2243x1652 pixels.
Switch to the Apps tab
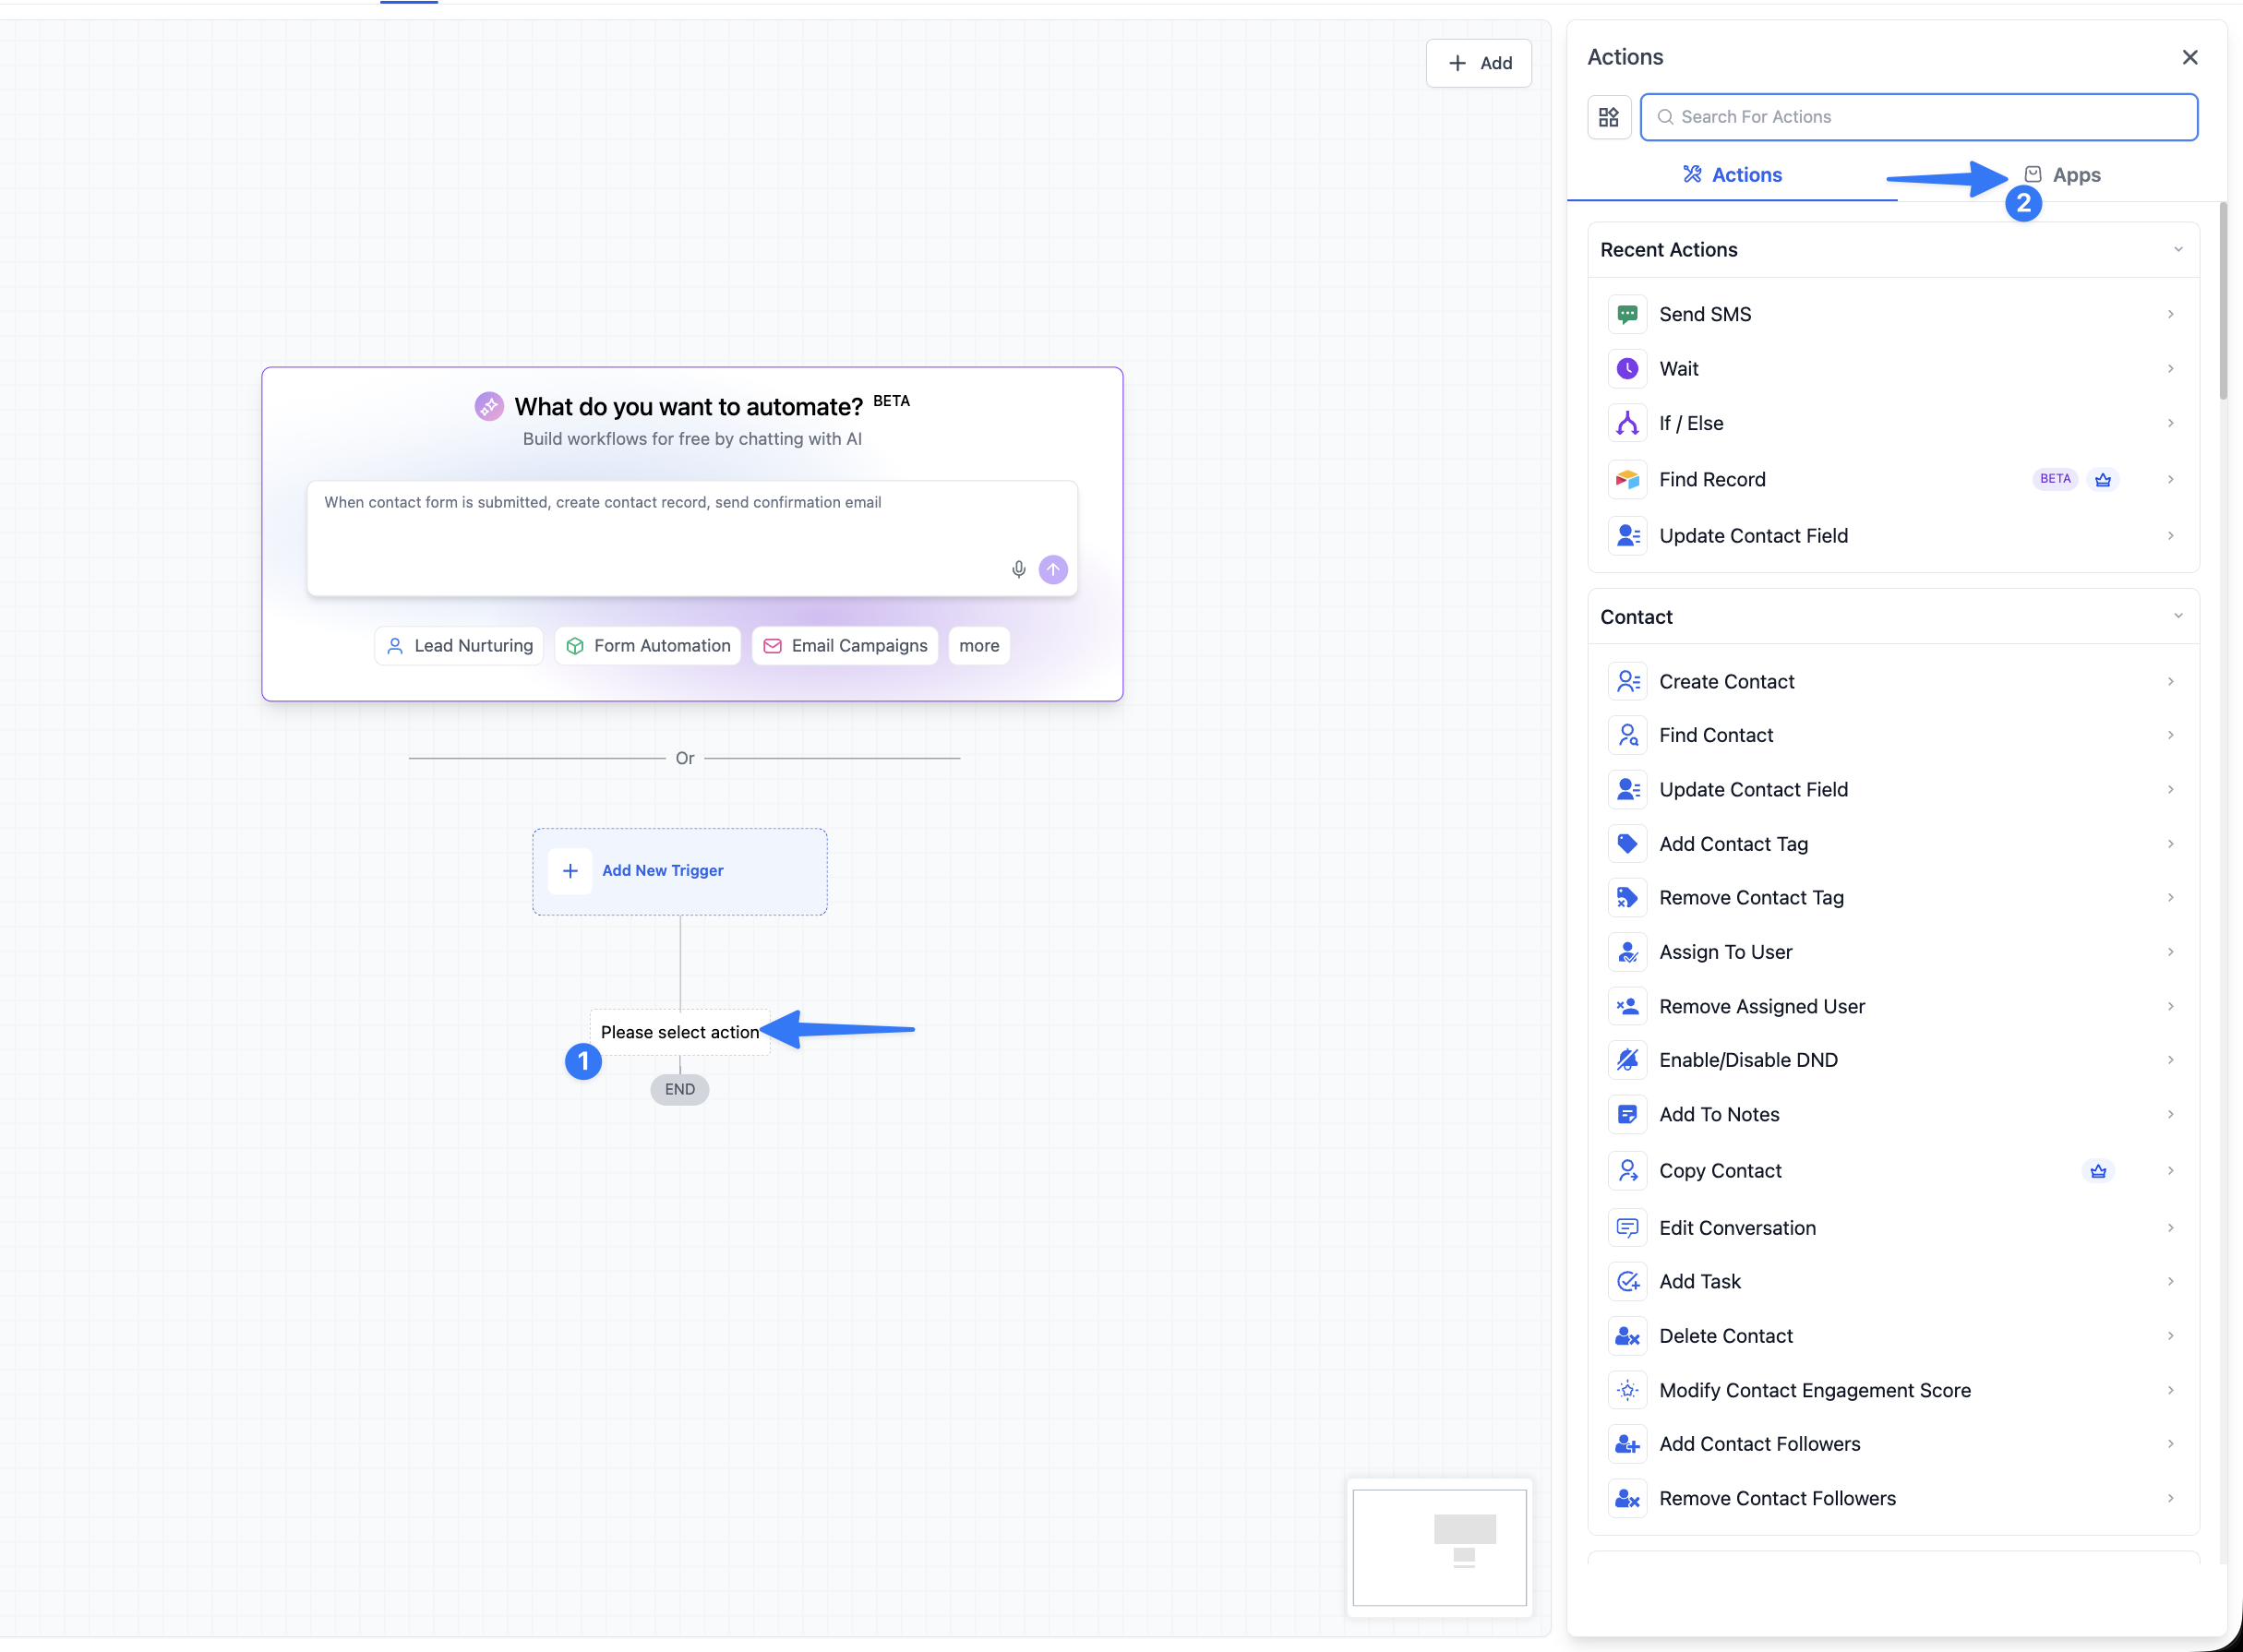pos(2062,175)
